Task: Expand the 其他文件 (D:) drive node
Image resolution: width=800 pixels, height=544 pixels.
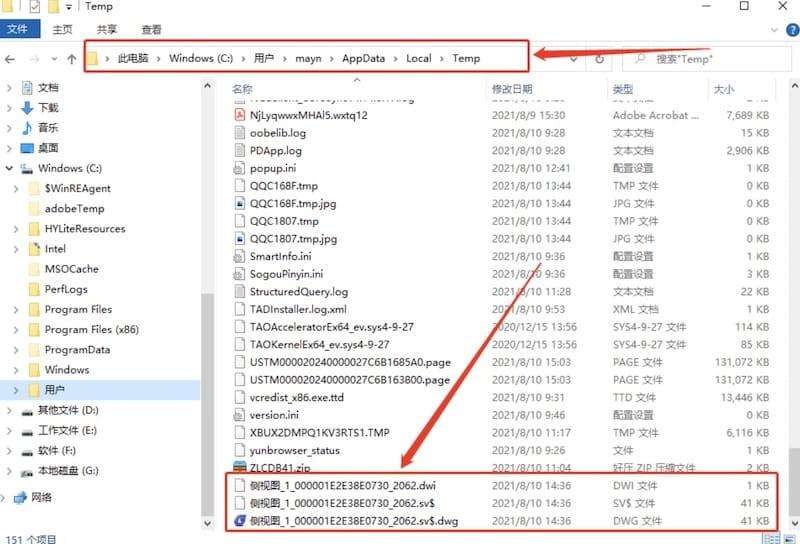Action: point(9,410)
